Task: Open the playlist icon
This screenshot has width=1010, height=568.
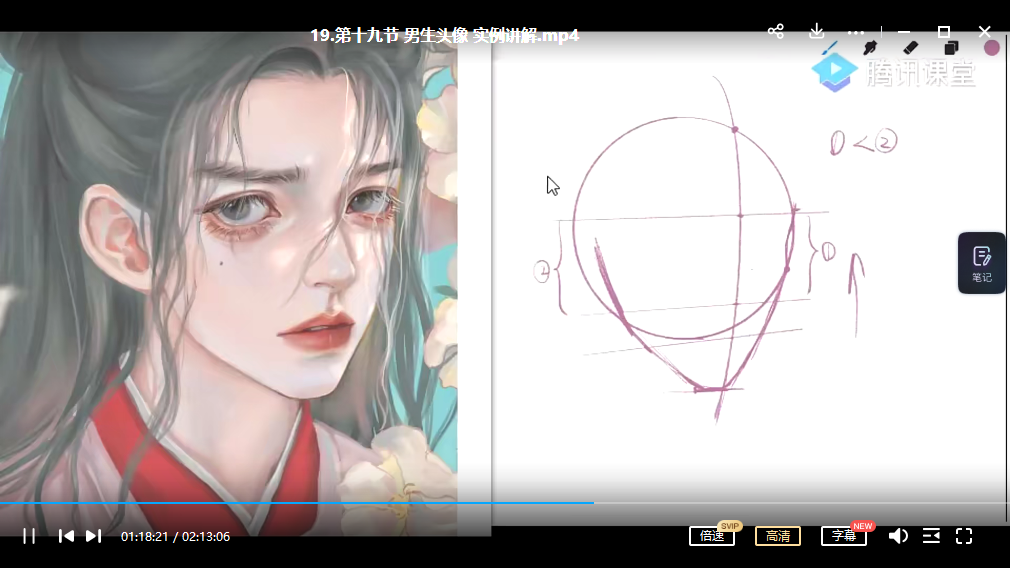Action: pos(931,536)
